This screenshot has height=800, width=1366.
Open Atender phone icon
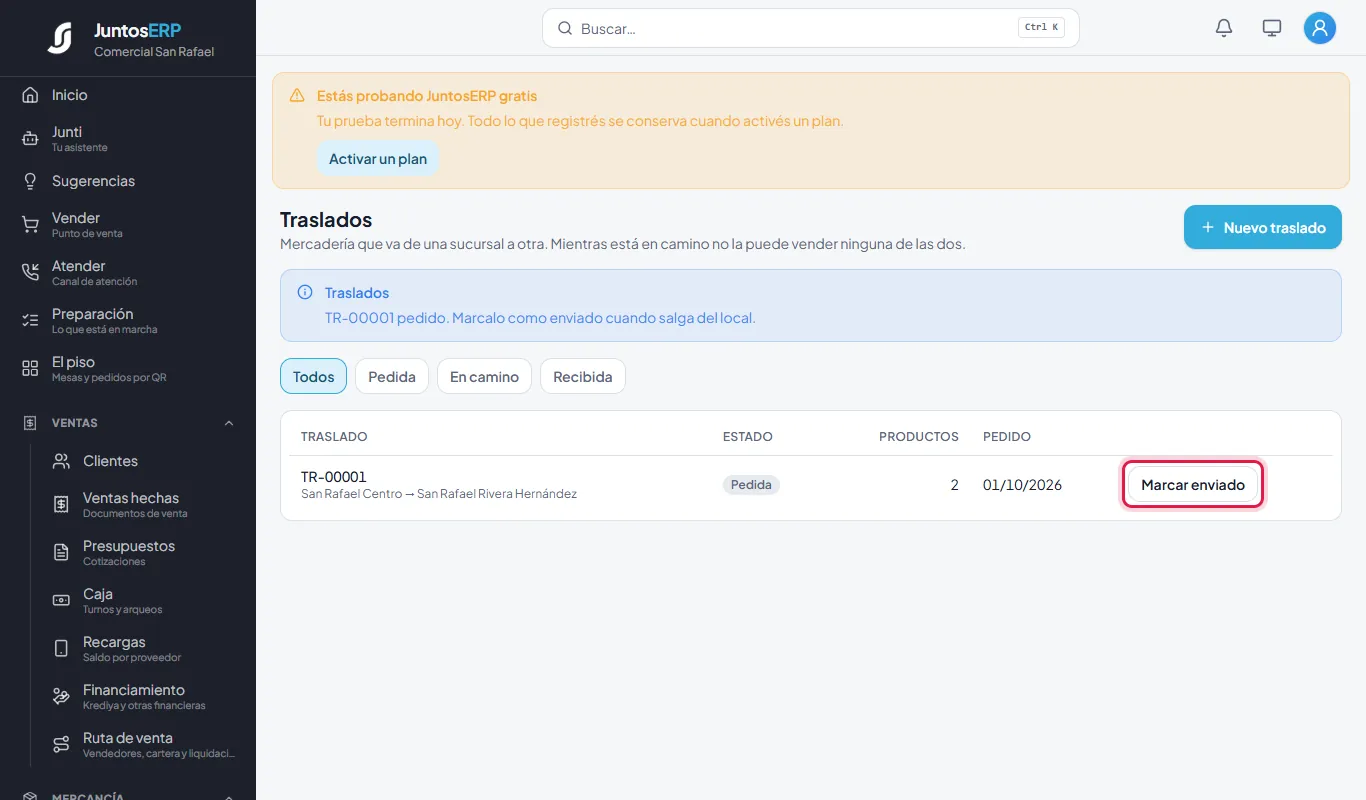[30, 273]
